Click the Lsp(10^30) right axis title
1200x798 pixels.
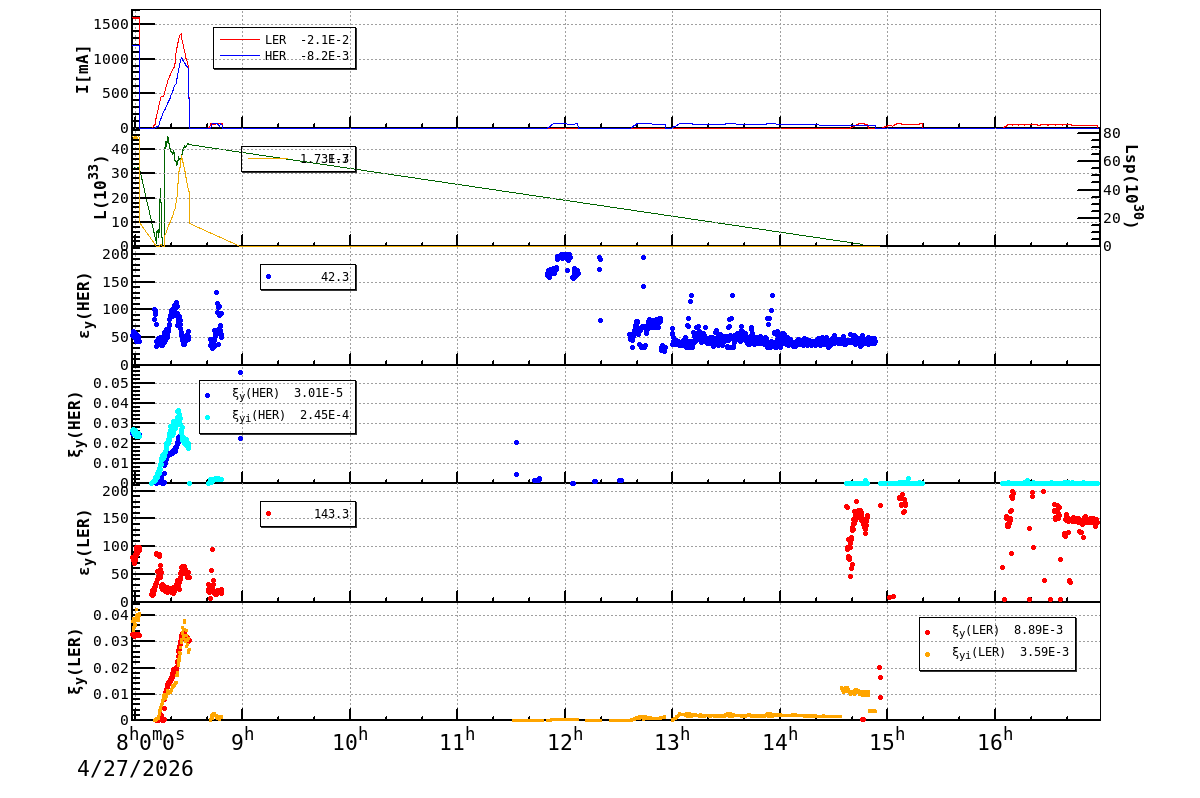click(1132, 186)
